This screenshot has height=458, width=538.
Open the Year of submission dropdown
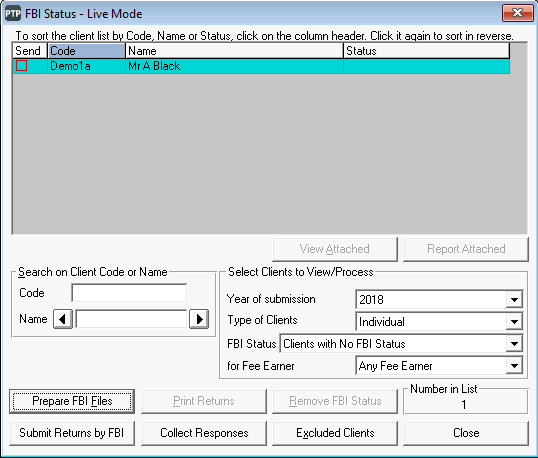[x=514, y=300]
